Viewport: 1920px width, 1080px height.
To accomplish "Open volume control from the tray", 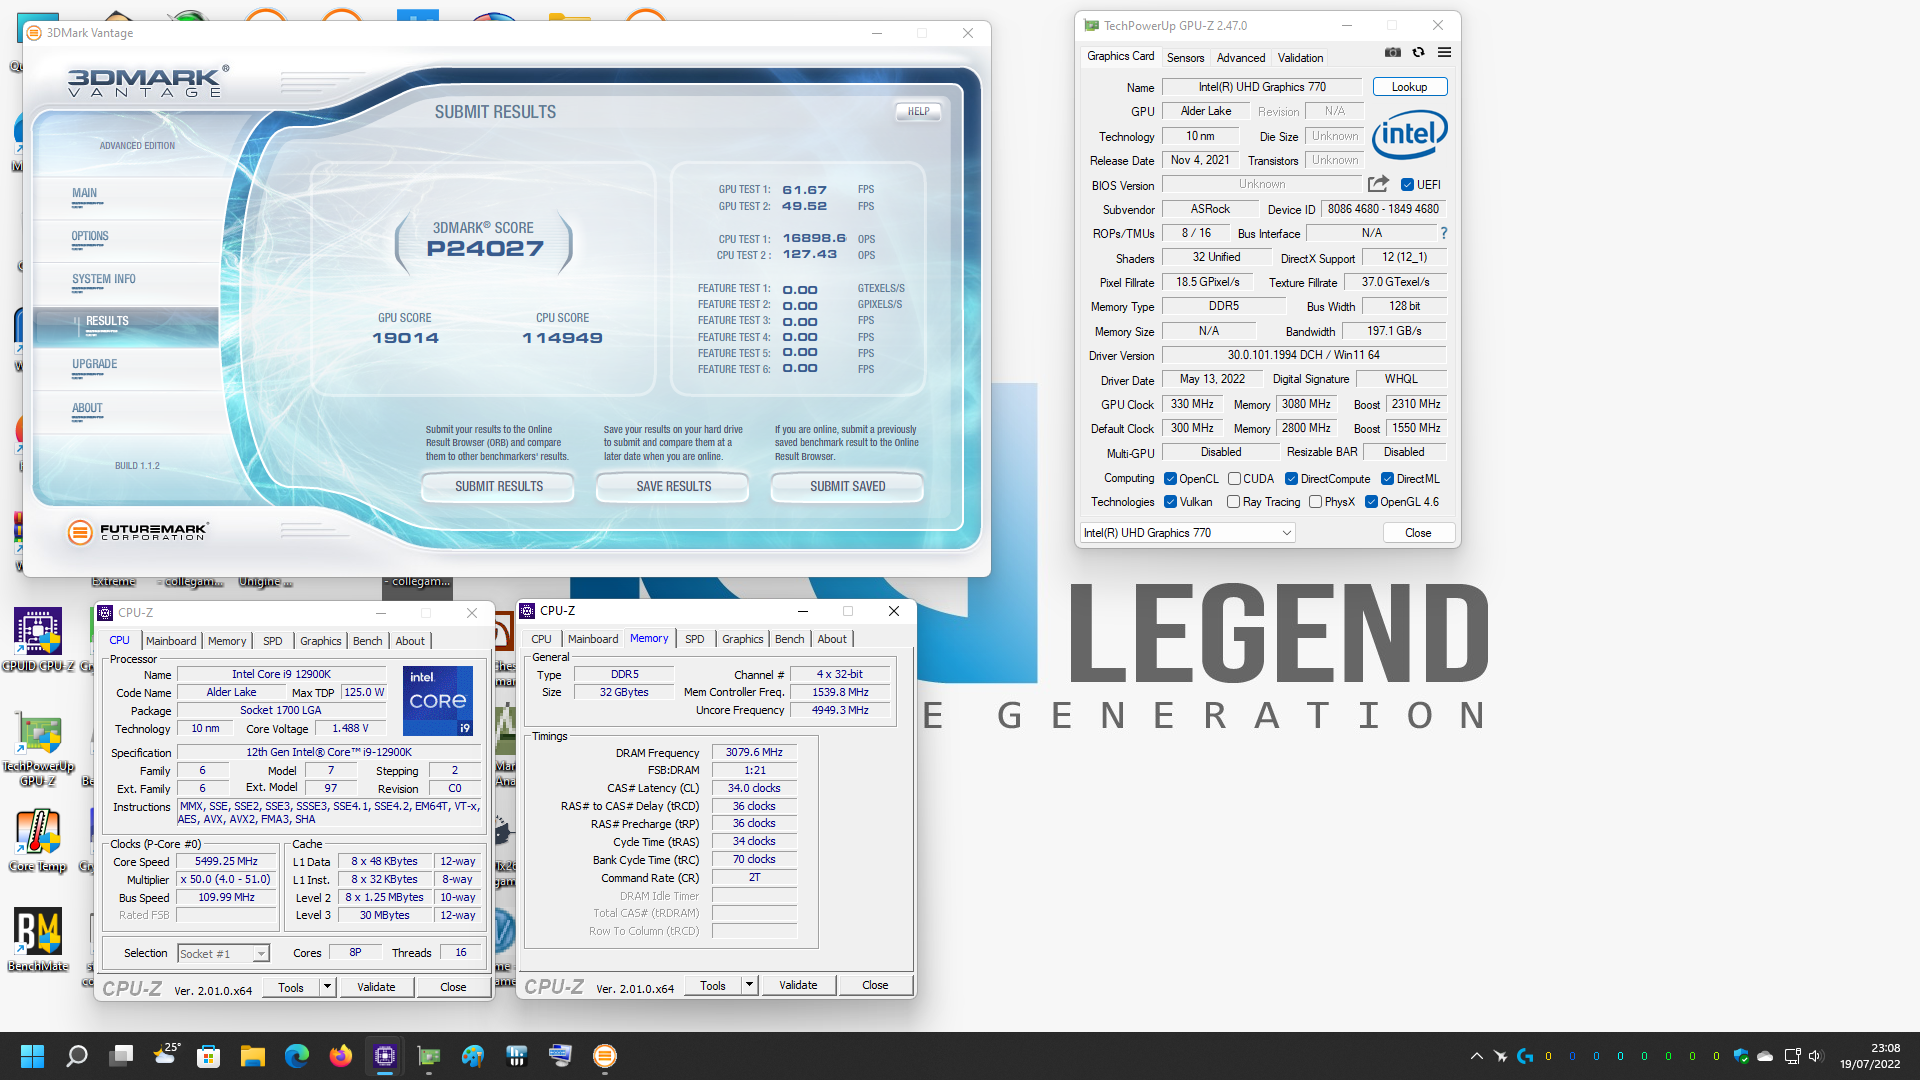I will click(1816, 1056).
